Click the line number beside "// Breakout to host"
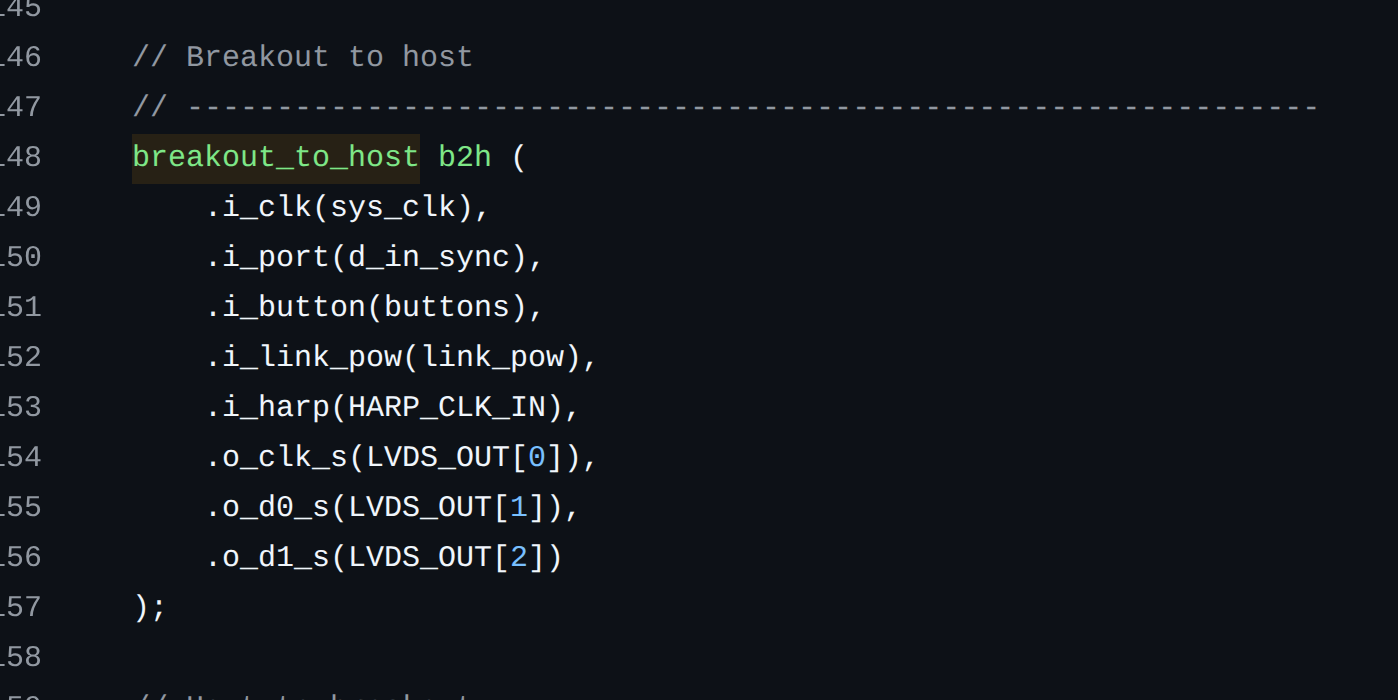The image size is (1398, 700). click(20, 58)
